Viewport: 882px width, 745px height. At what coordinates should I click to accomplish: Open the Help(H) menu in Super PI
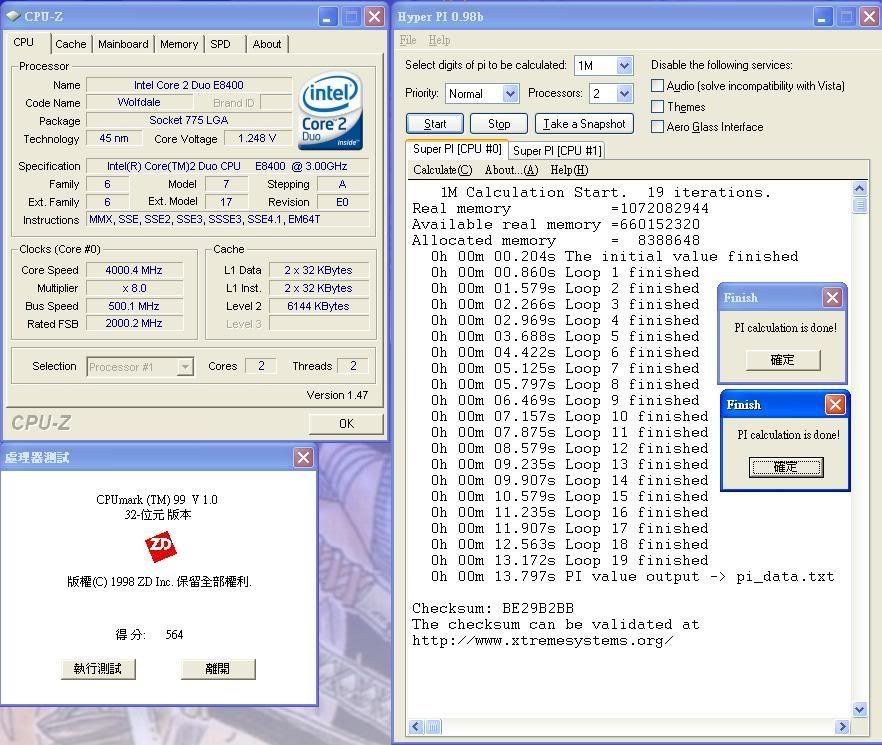(569, 170)
